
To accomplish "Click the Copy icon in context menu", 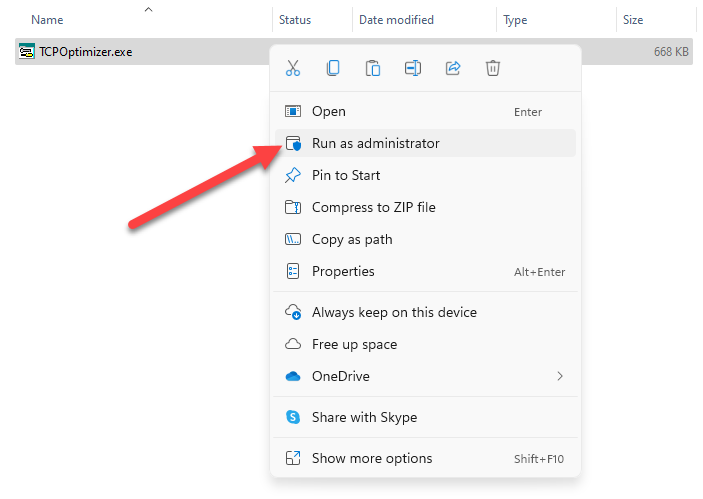I will (333, 68).
